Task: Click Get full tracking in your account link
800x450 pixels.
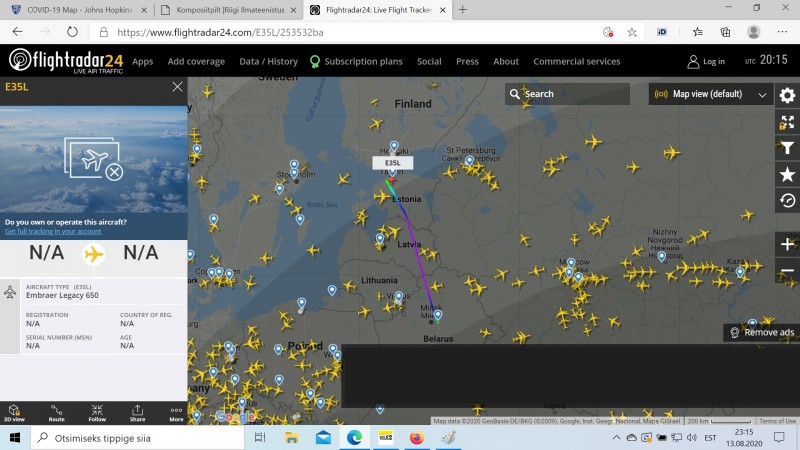Action: click(x=53, y=231)
